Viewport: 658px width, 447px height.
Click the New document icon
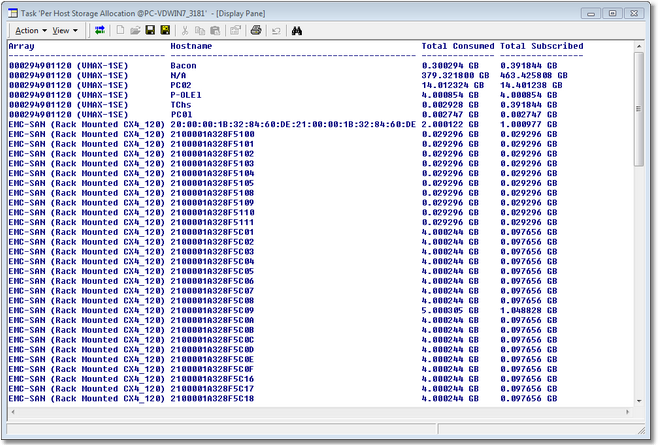click(x=120, y=30)
